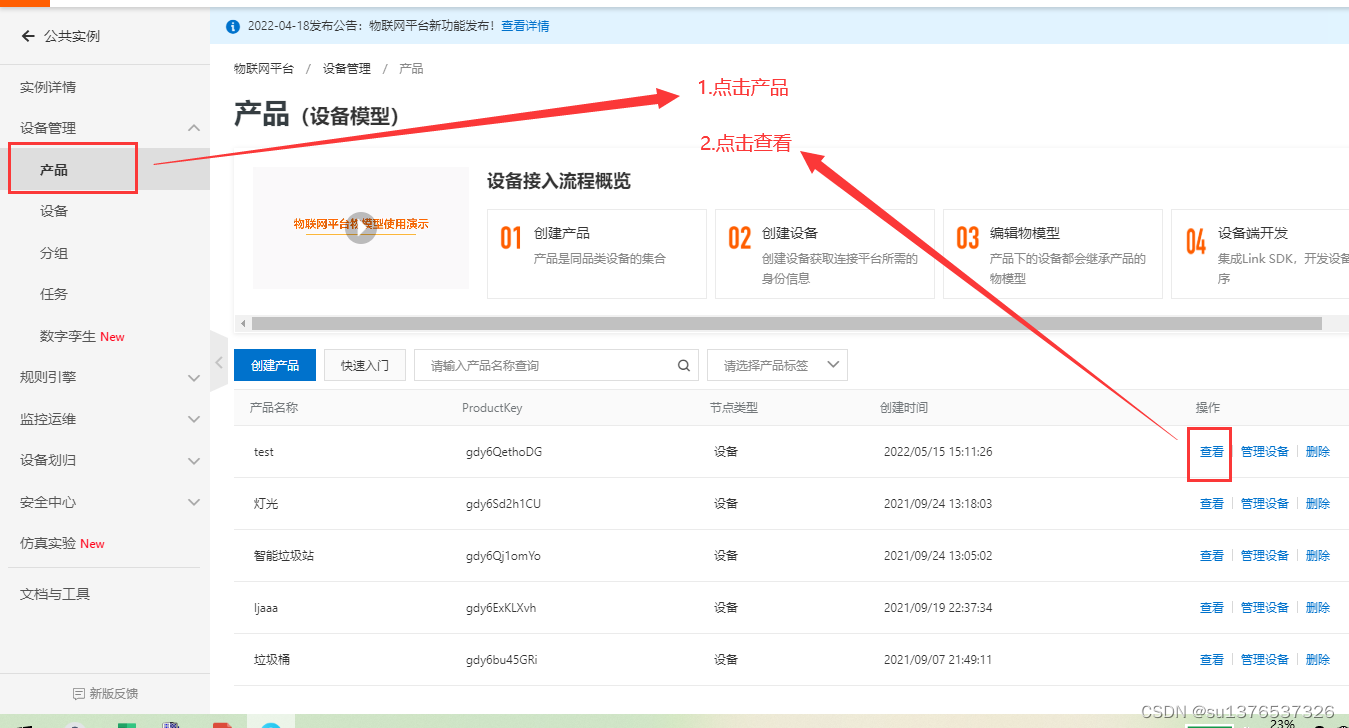The image size is (1349, 728).
Task: Collapse the 设备管理 menu section
Action: click(194, 128)
